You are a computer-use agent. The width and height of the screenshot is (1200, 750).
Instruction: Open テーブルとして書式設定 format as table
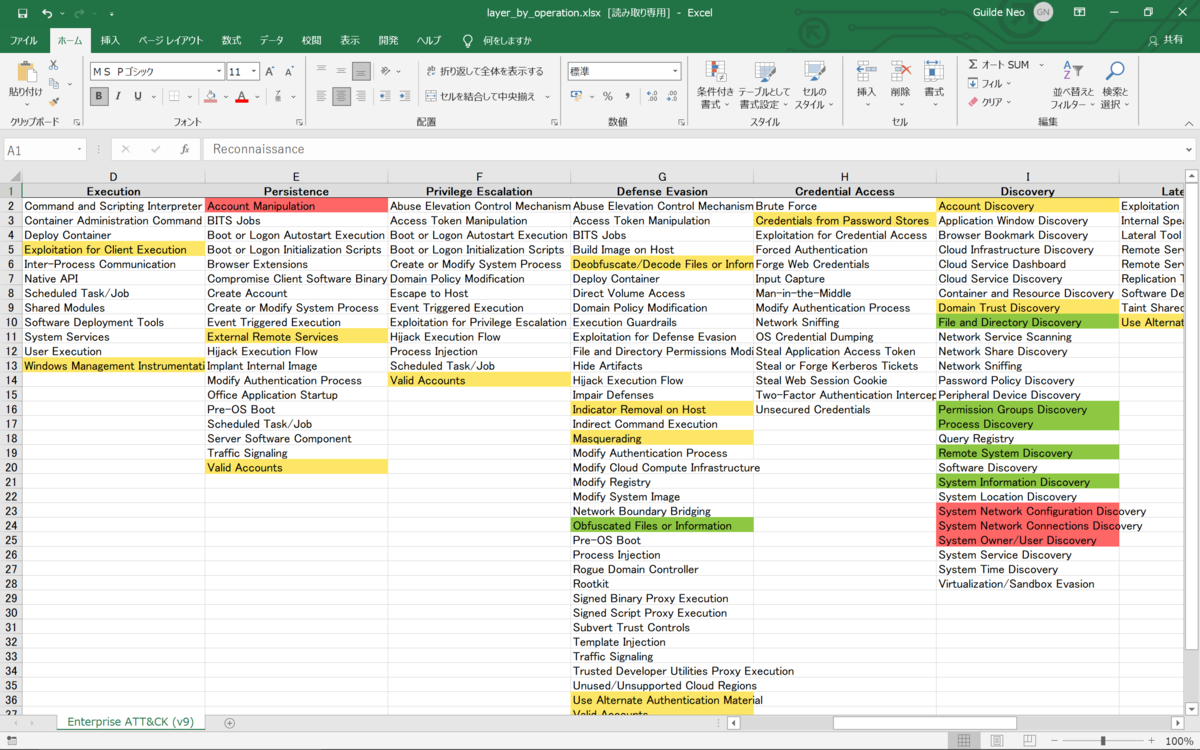point(765,84)
